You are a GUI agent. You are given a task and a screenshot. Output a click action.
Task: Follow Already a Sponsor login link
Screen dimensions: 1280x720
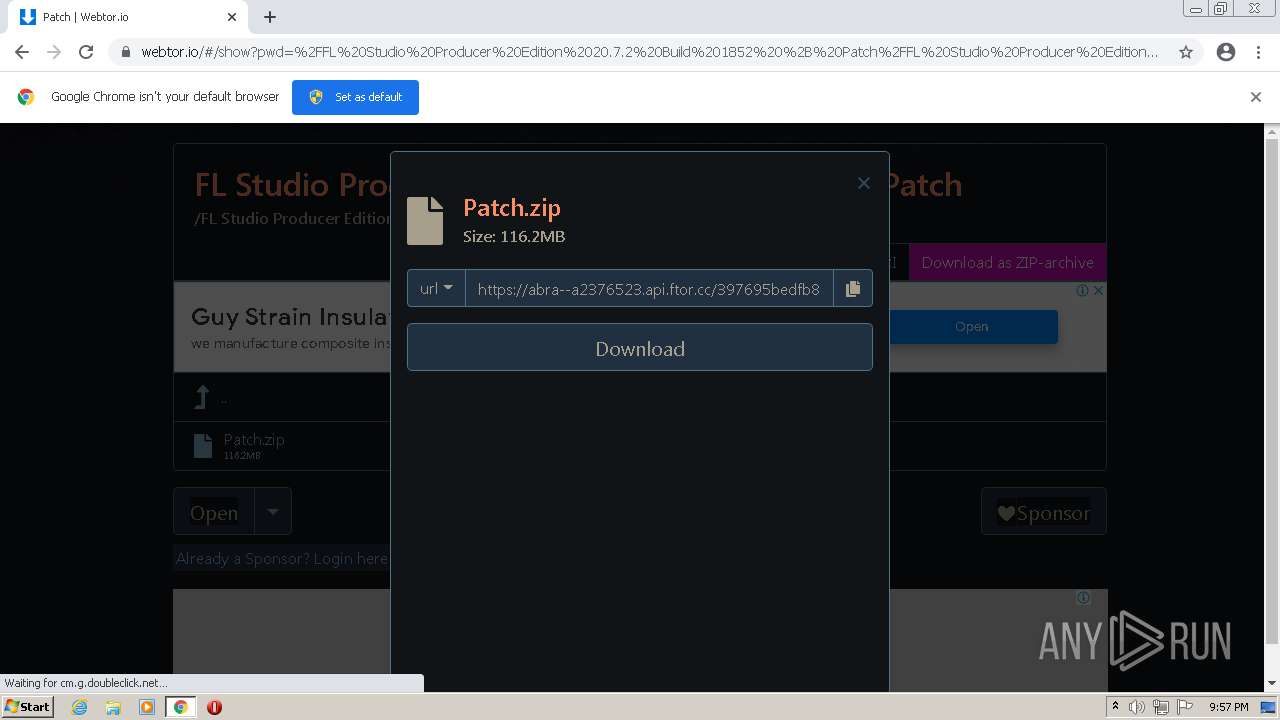(x=281, y=559)
